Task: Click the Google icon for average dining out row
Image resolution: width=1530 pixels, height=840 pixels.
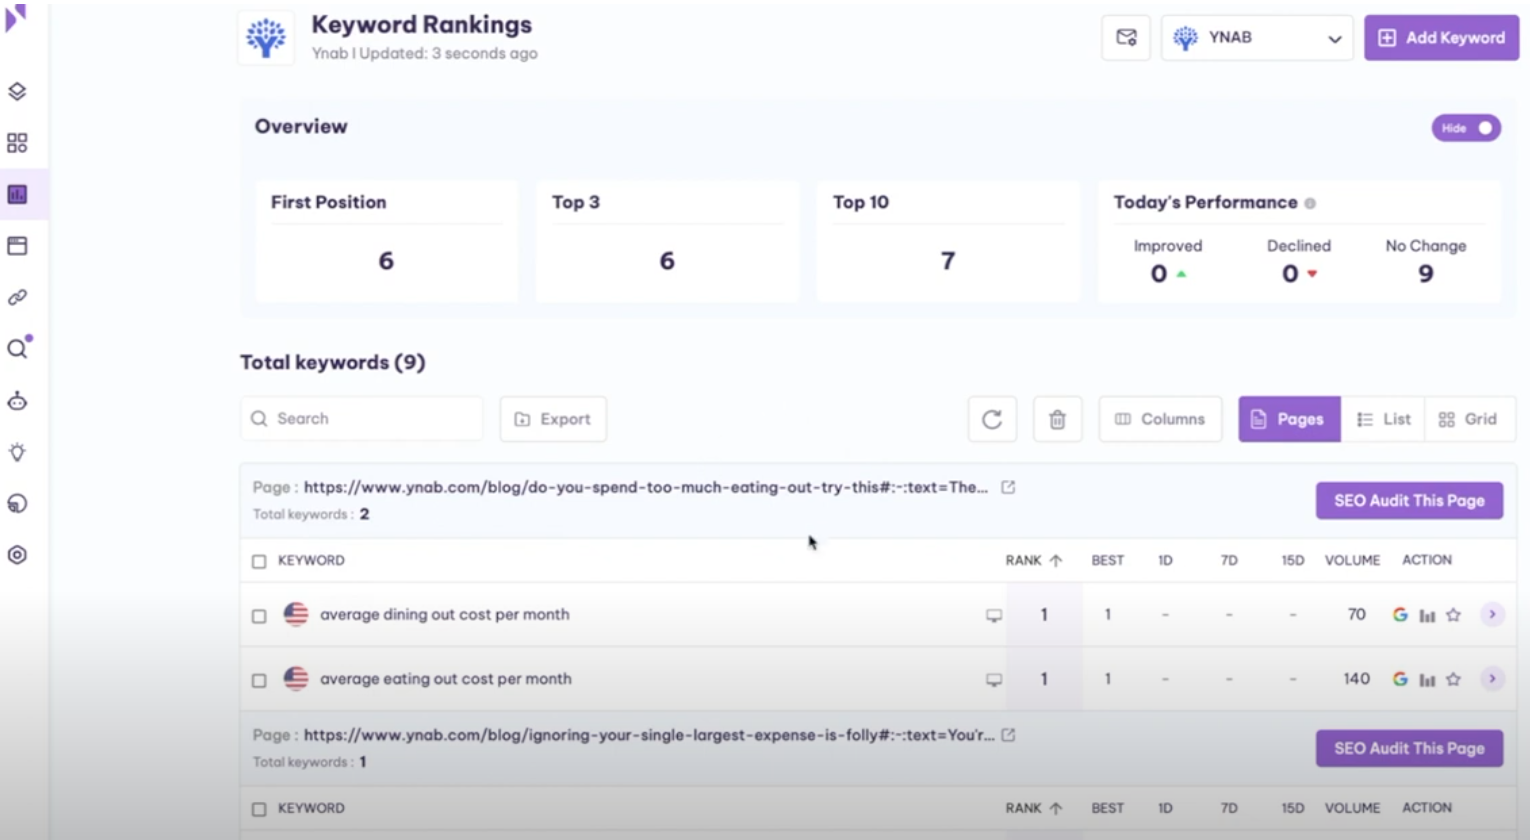Action: coord(1400,615)
